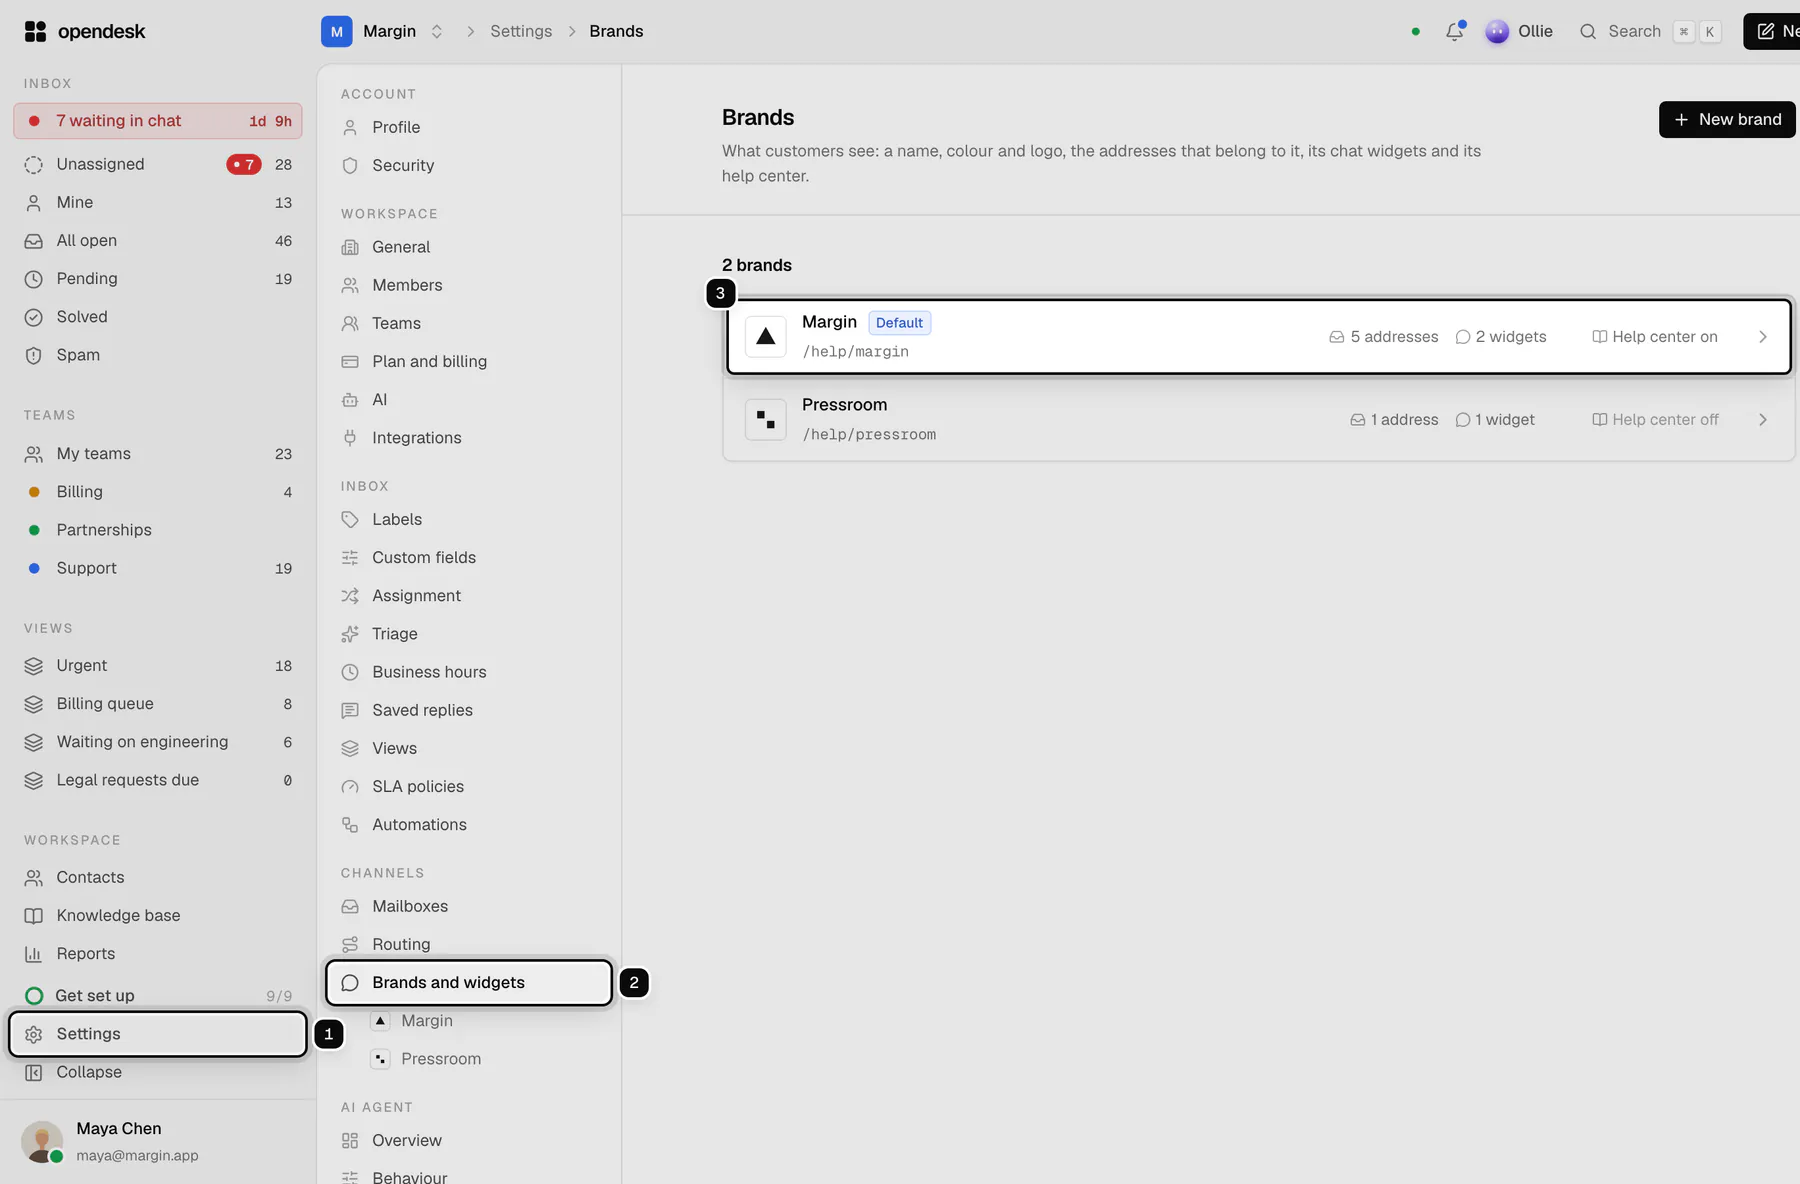The width and height of the screenshot is (1800, 1184).
Task: Open Business hours settings
Action: (x=468, y=672)
